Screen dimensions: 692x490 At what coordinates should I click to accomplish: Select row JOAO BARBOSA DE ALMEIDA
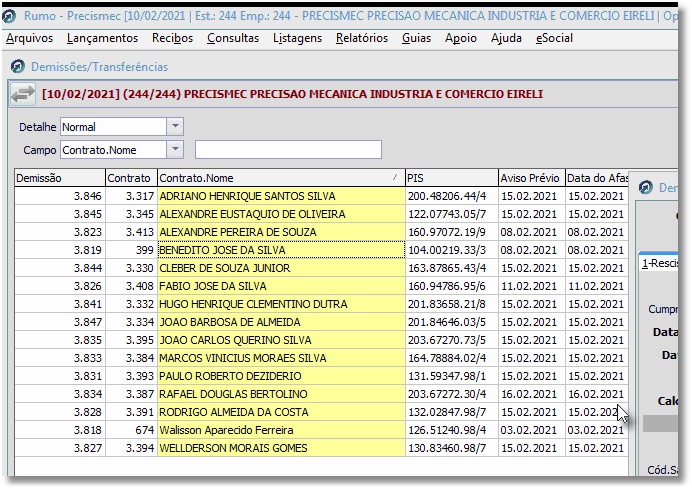[x=321, y=322]
